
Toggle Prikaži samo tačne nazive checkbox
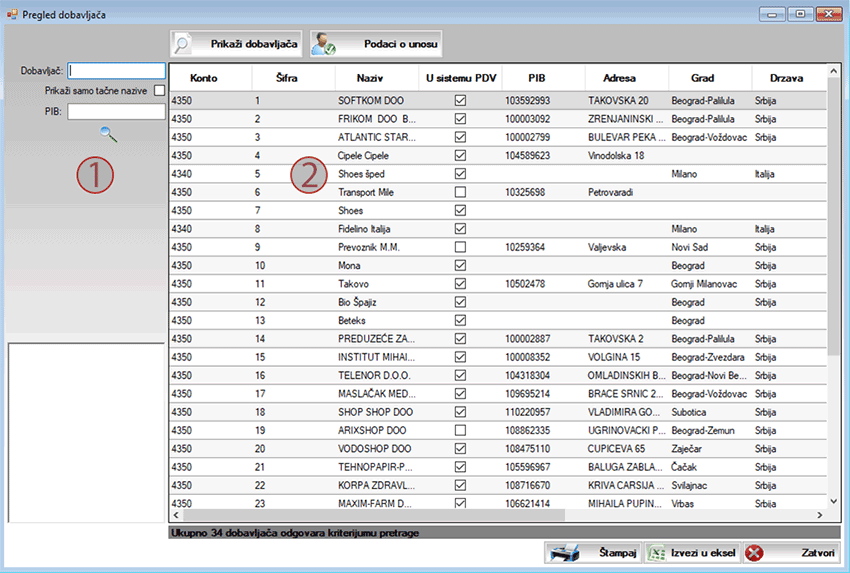point(159,91)
